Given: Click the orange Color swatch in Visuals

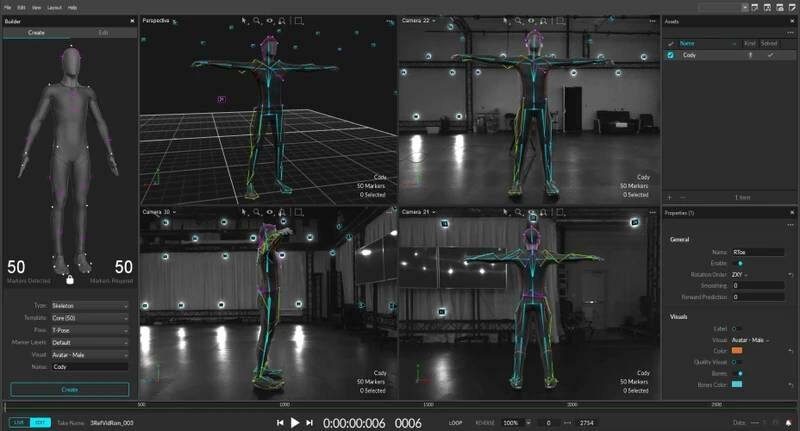Looking at the screenshot, I should click(737, 350).
